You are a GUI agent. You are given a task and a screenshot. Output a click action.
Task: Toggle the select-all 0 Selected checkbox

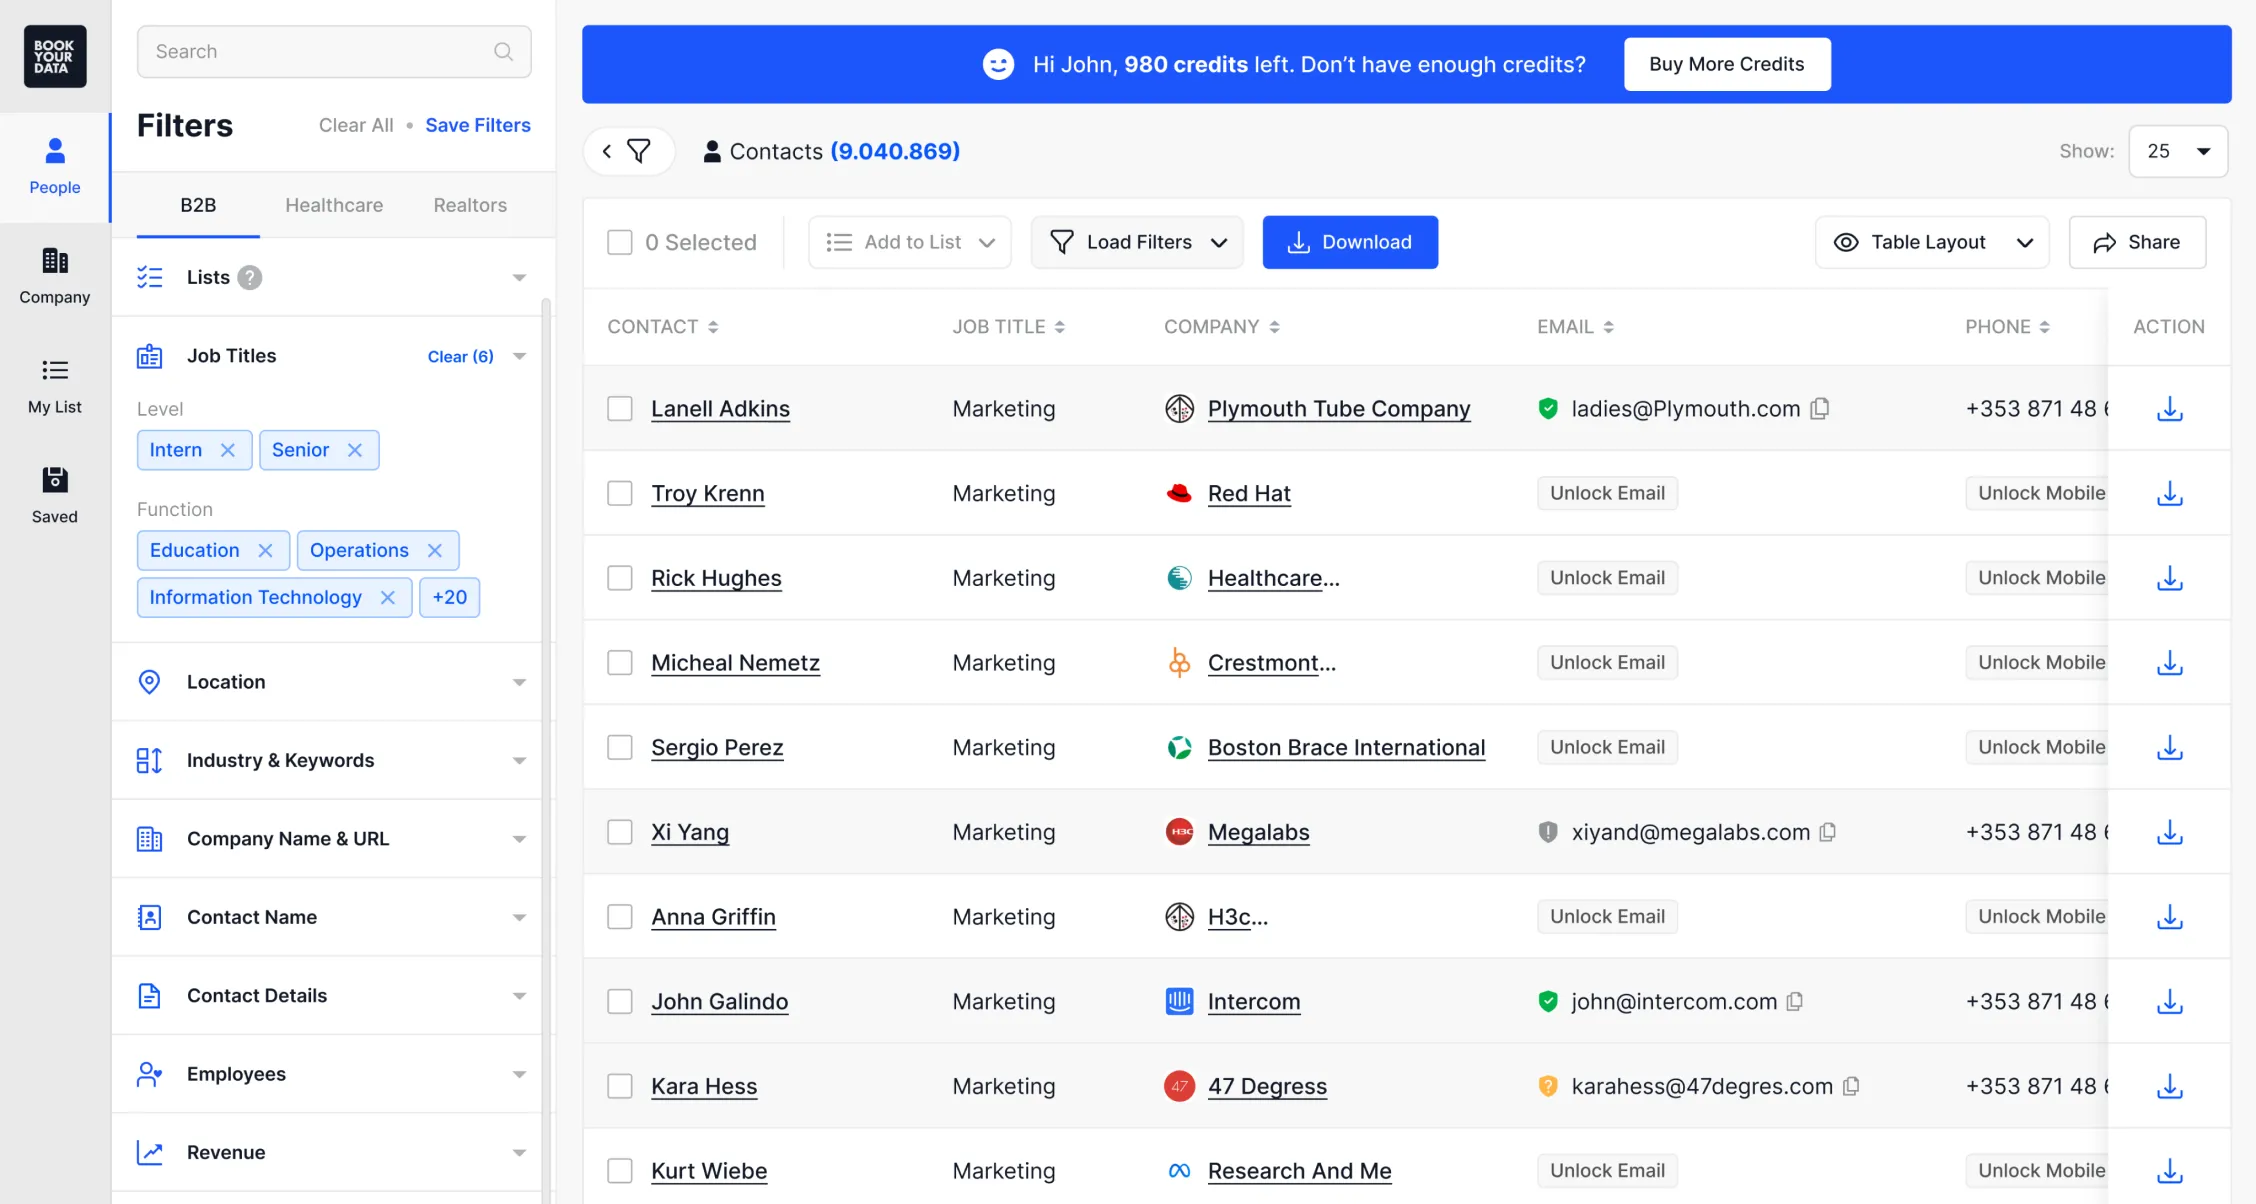(x=620, y=242)
